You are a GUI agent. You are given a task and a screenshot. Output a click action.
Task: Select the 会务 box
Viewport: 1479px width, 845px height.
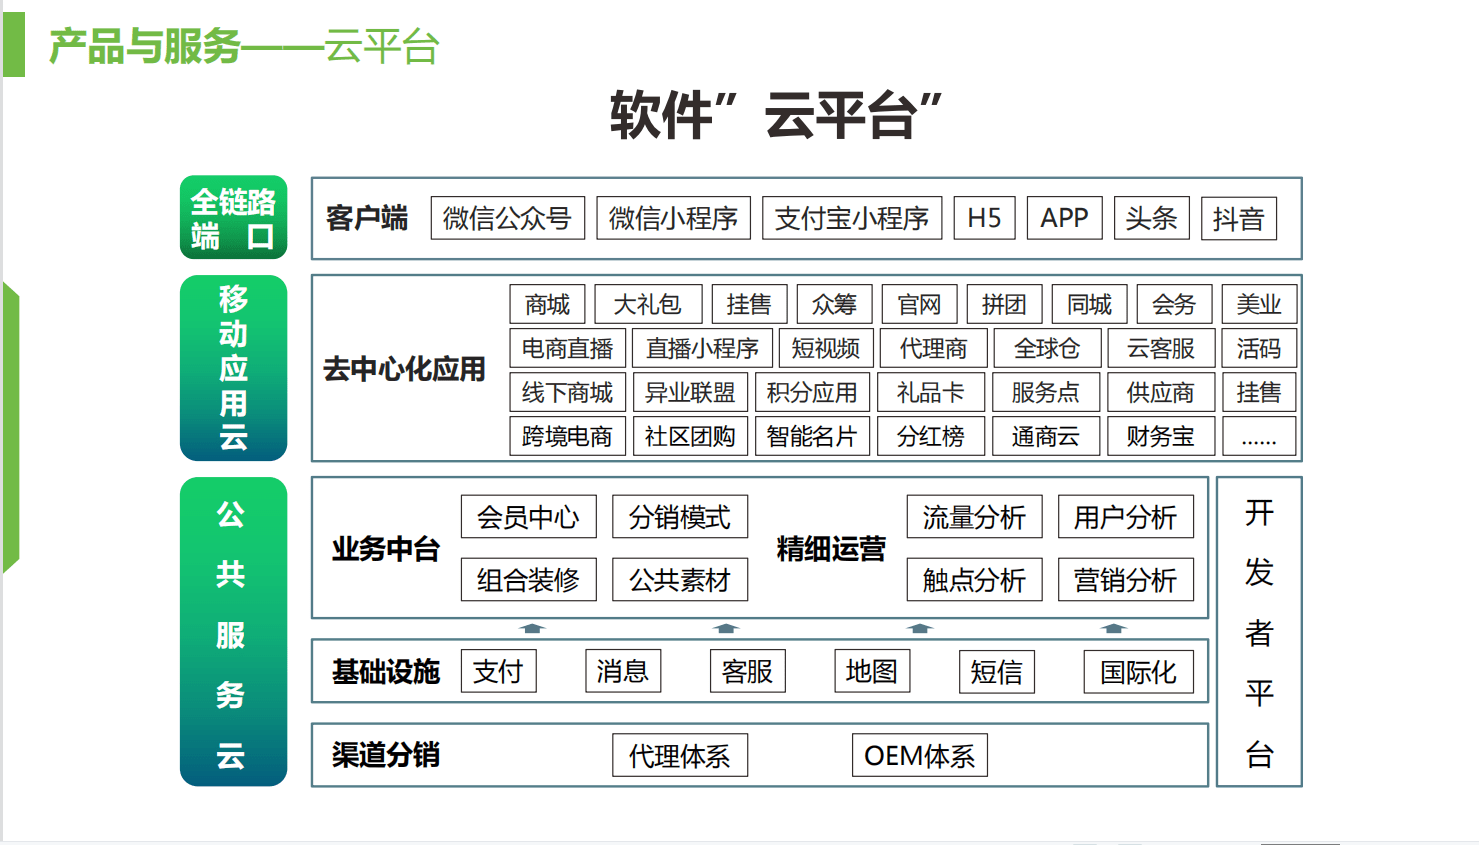tap(1175, 304)
